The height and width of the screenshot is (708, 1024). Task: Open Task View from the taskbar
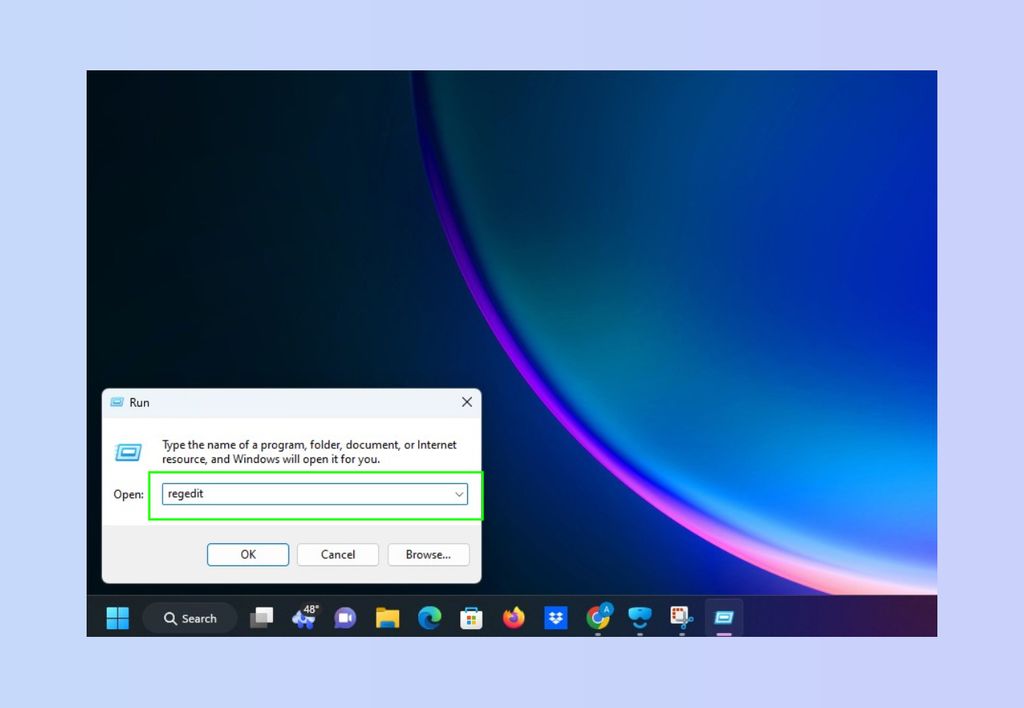[x=262, y=617]
